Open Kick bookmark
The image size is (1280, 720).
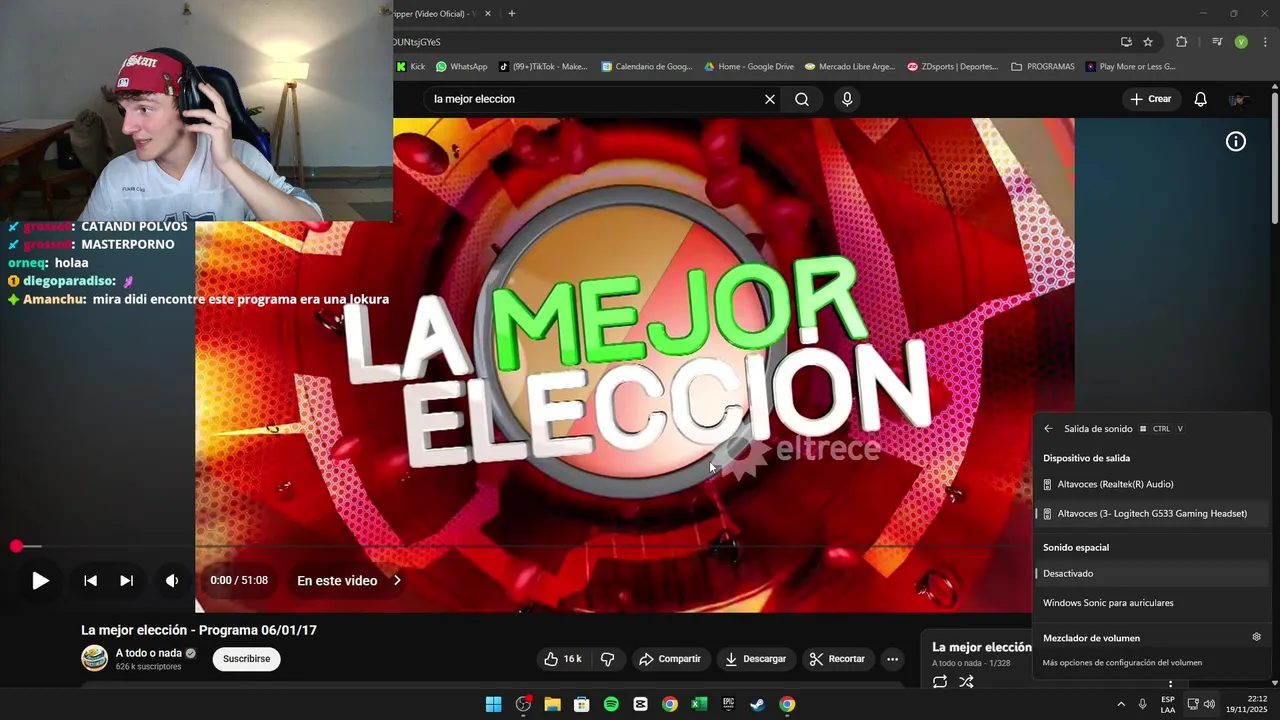point(411,67)
